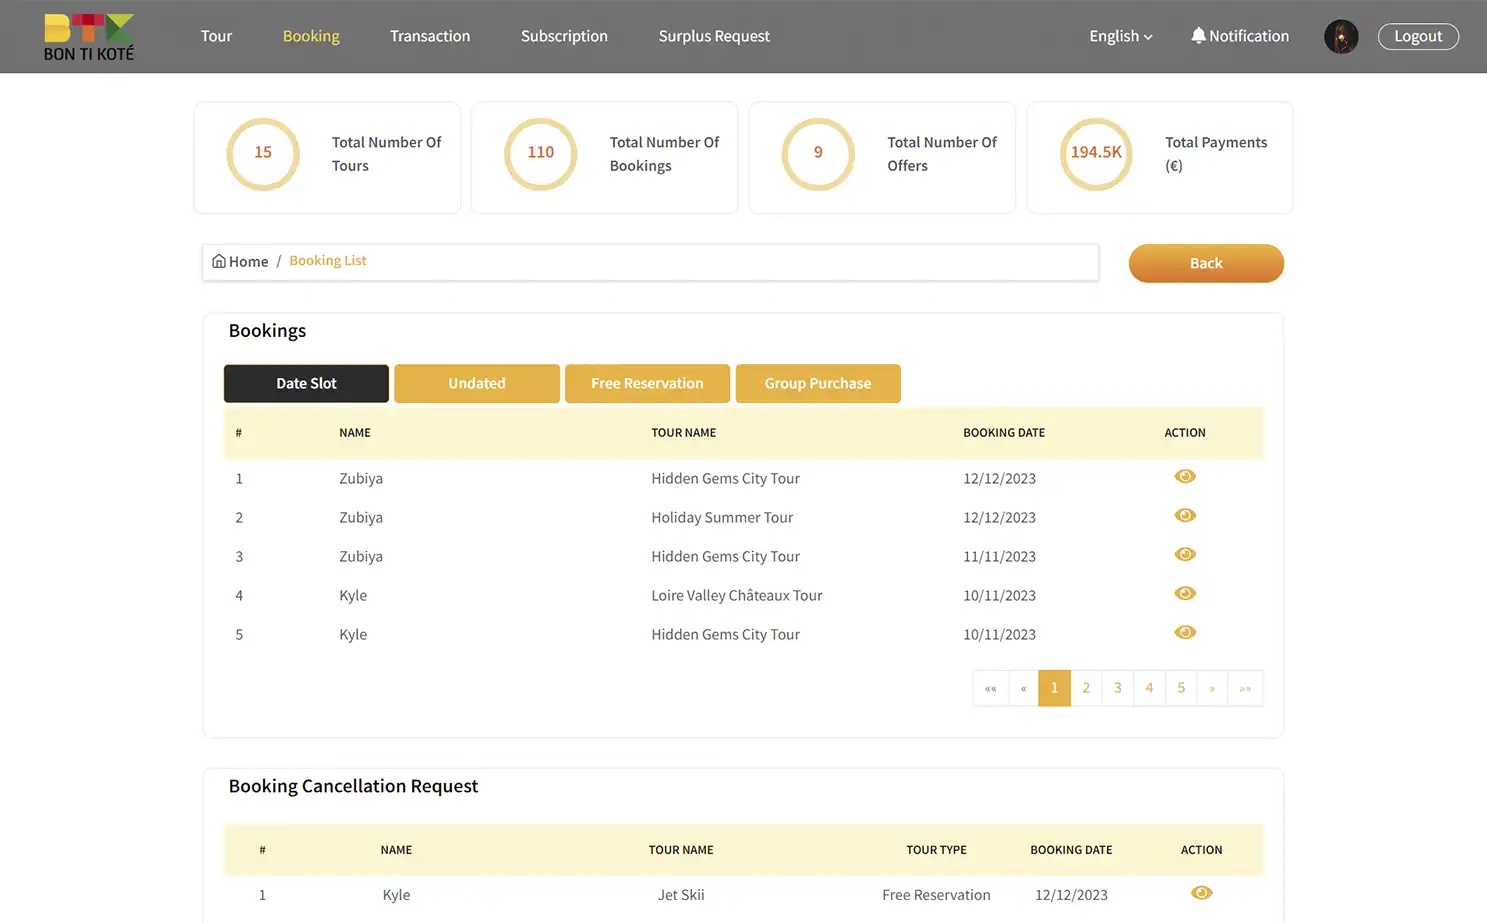
Task: View Kyle's Loire Valley Châteaux Tour booking
Action: pos(1185,593)
